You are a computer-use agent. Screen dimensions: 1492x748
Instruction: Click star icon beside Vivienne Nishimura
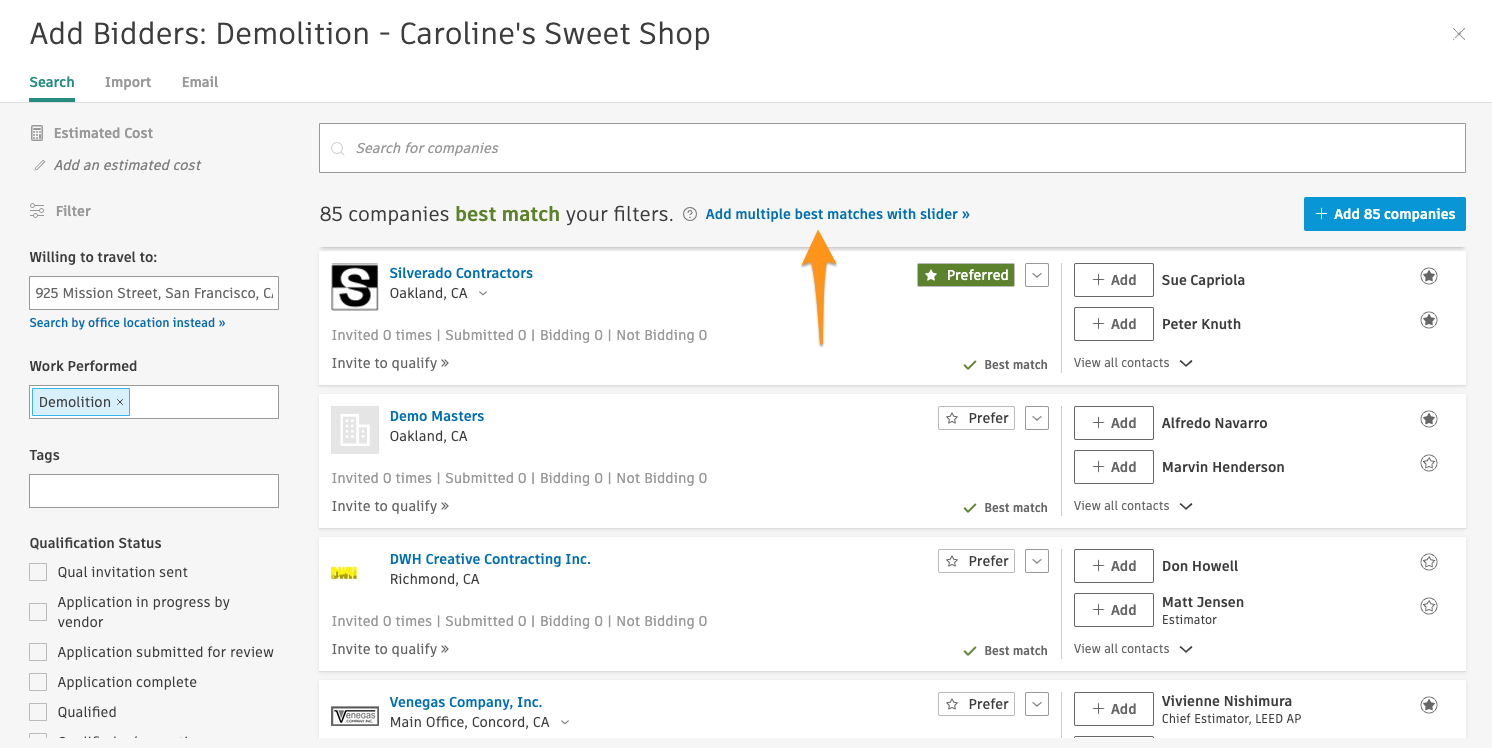click(1429, 705)
